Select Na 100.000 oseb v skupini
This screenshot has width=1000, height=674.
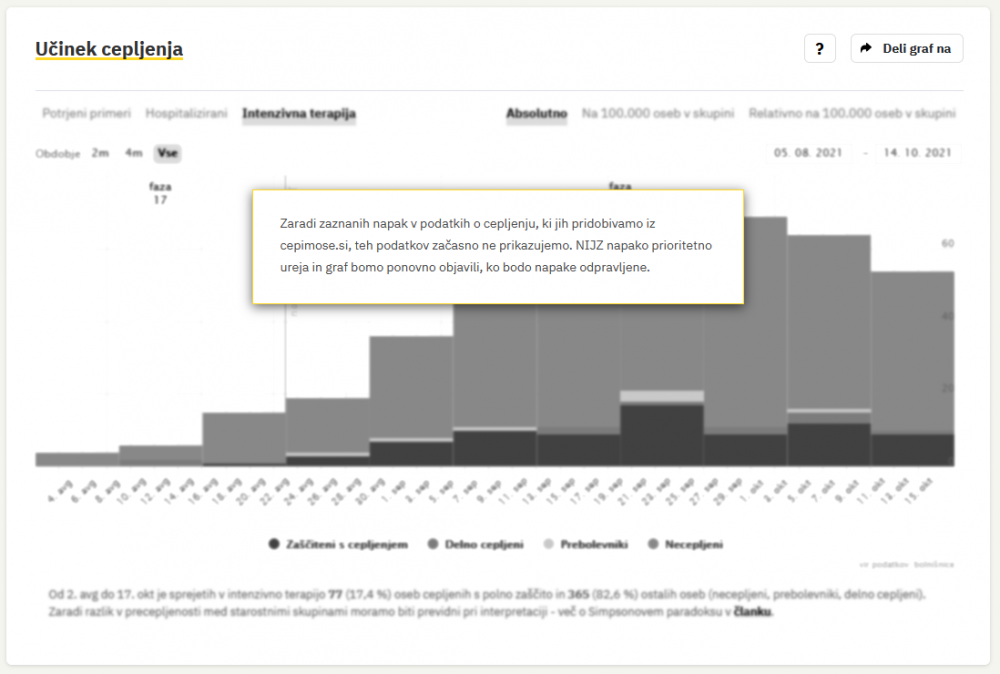coord(658,114)
